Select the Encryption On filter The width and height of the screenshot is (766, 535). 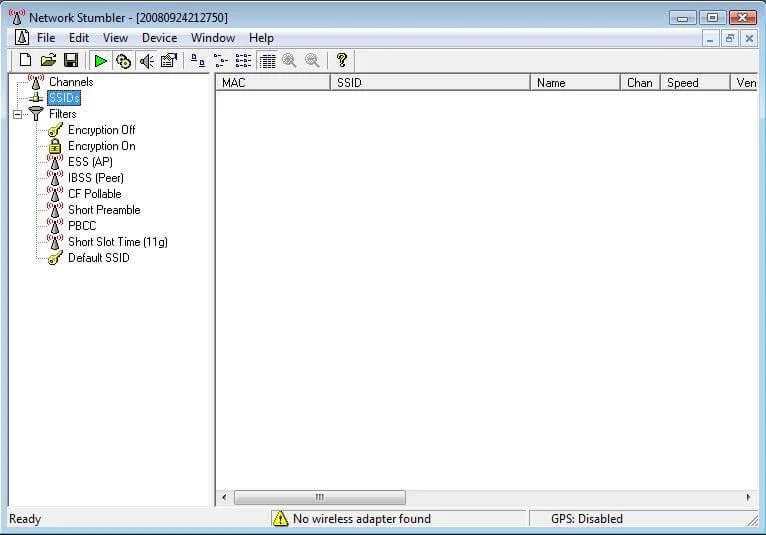click(x=102, y=146)
